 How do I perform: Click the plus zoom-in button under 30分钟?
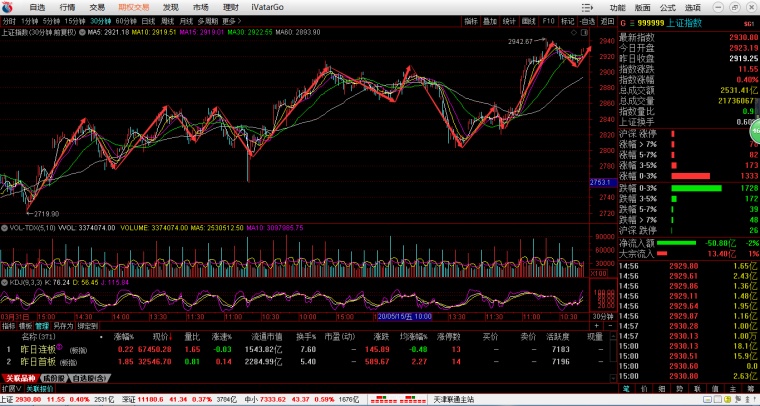point(597,326)
